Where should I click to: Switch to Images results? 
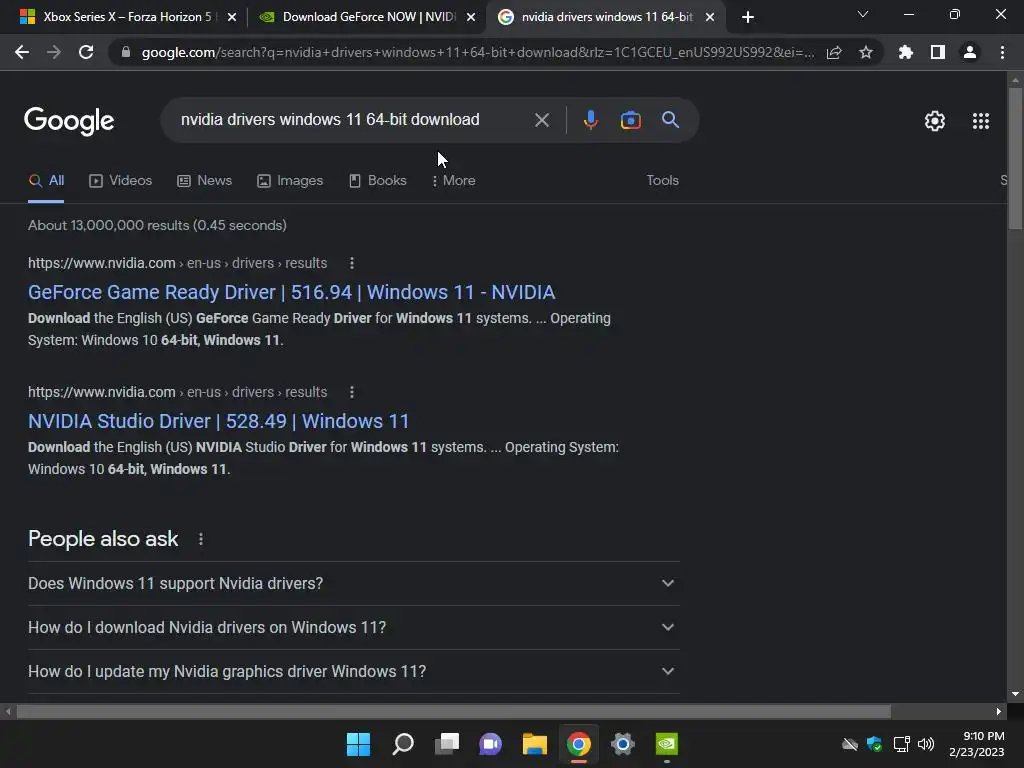[x=290, y=181]
